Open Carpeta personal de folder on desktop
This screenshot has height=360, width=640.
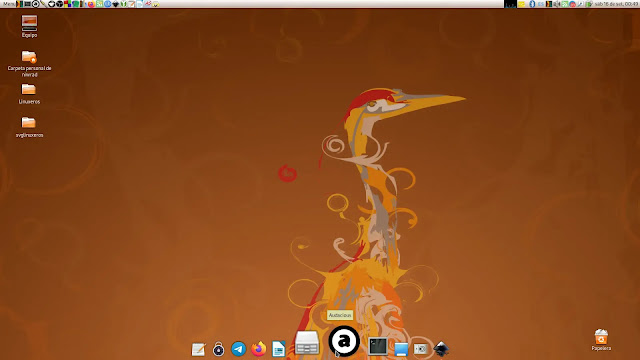tap(29, 64)
